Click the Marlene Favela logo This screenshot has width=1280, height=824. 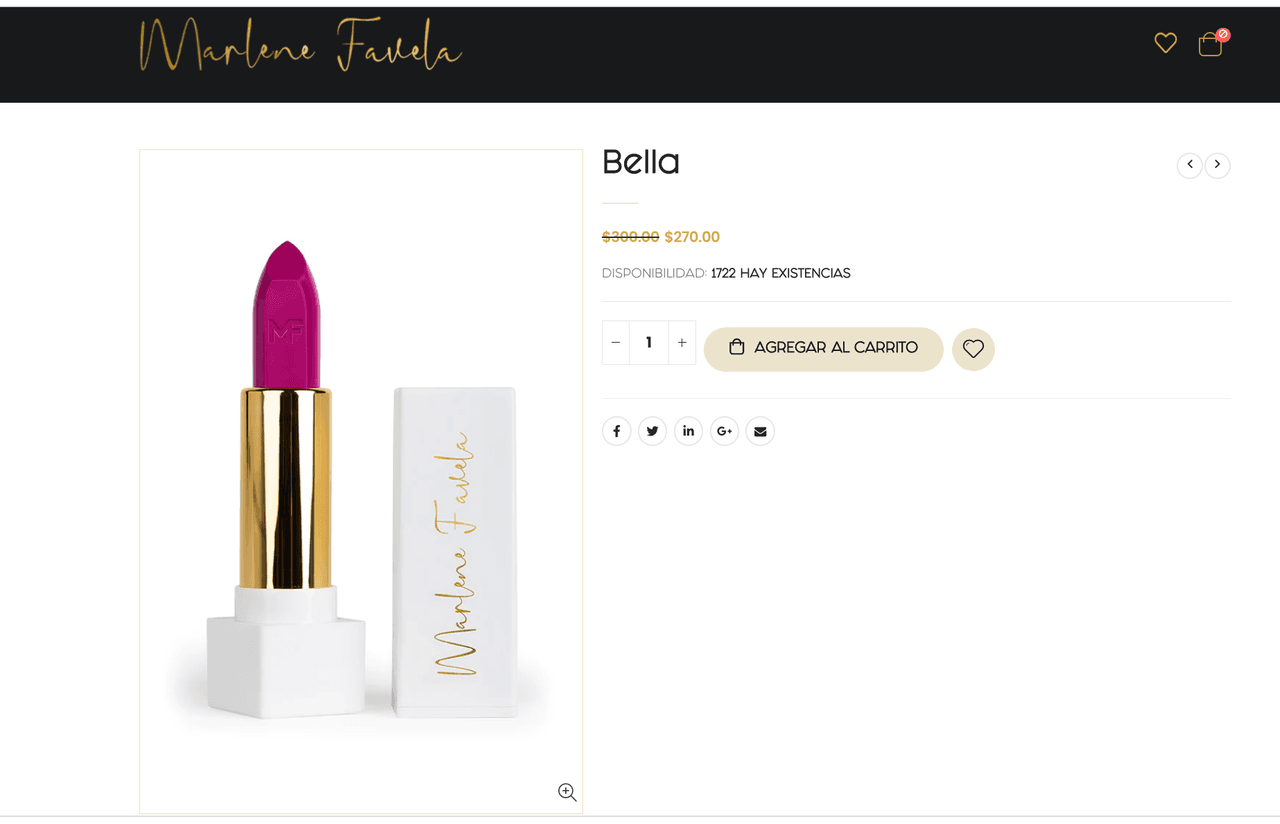tap(300, 46)
